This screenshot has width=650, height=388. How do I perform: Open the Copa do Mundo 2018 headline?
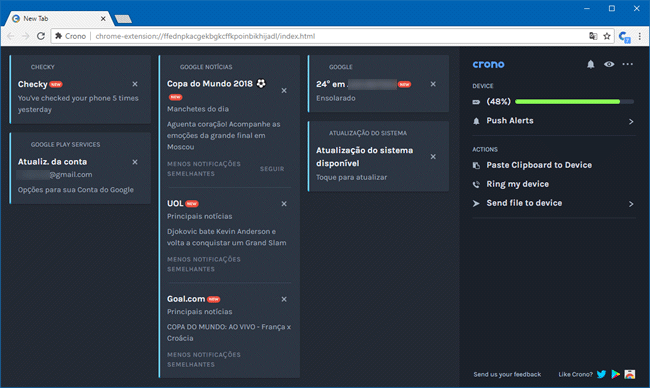209,84
